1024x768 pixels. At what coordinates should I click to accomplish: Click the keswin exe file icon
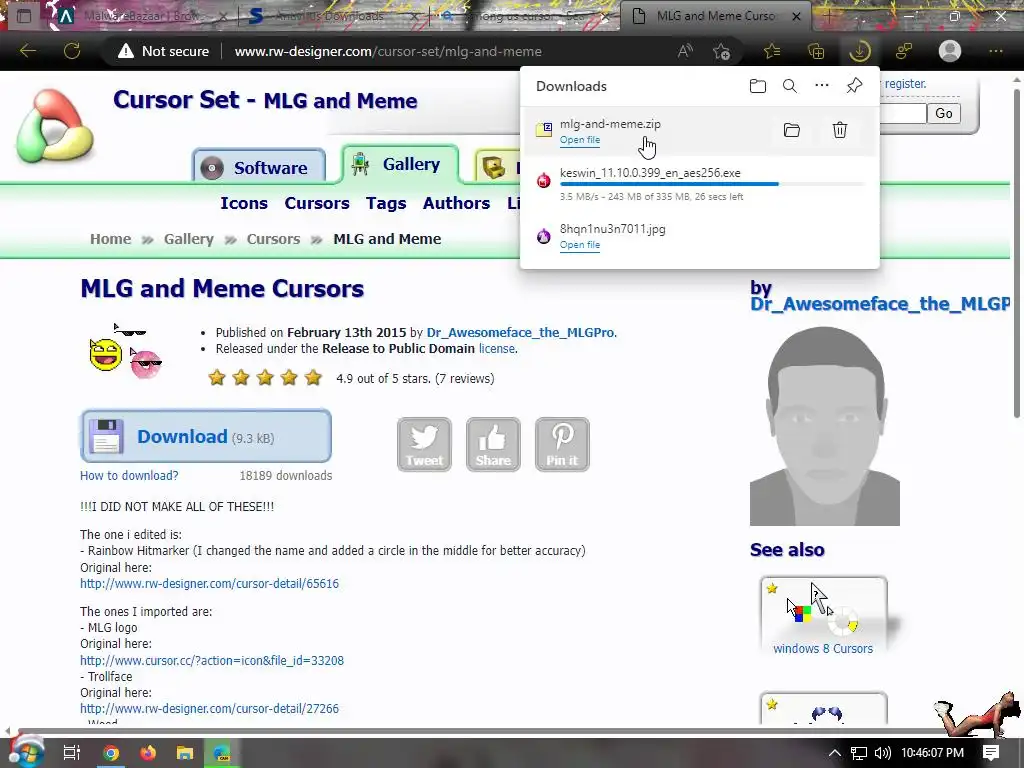point(543,180)
